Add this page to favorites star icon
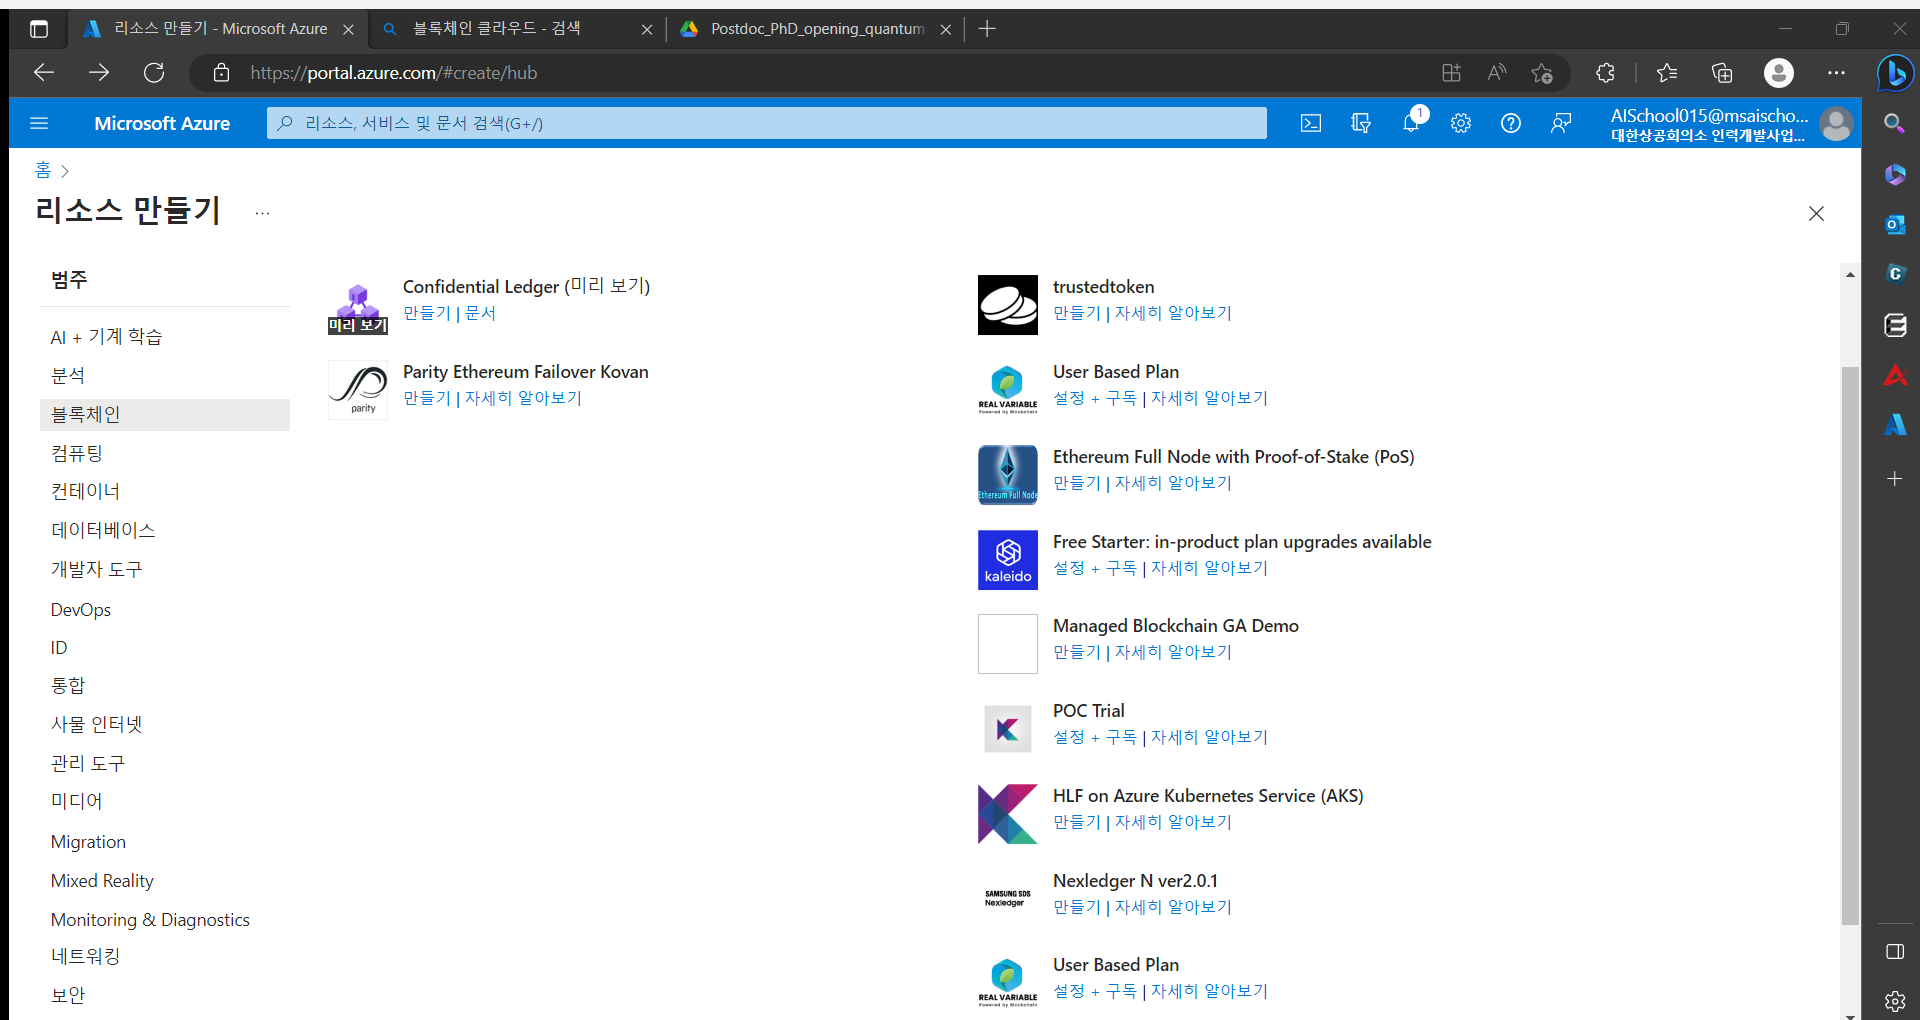 tap(1542, 72)
